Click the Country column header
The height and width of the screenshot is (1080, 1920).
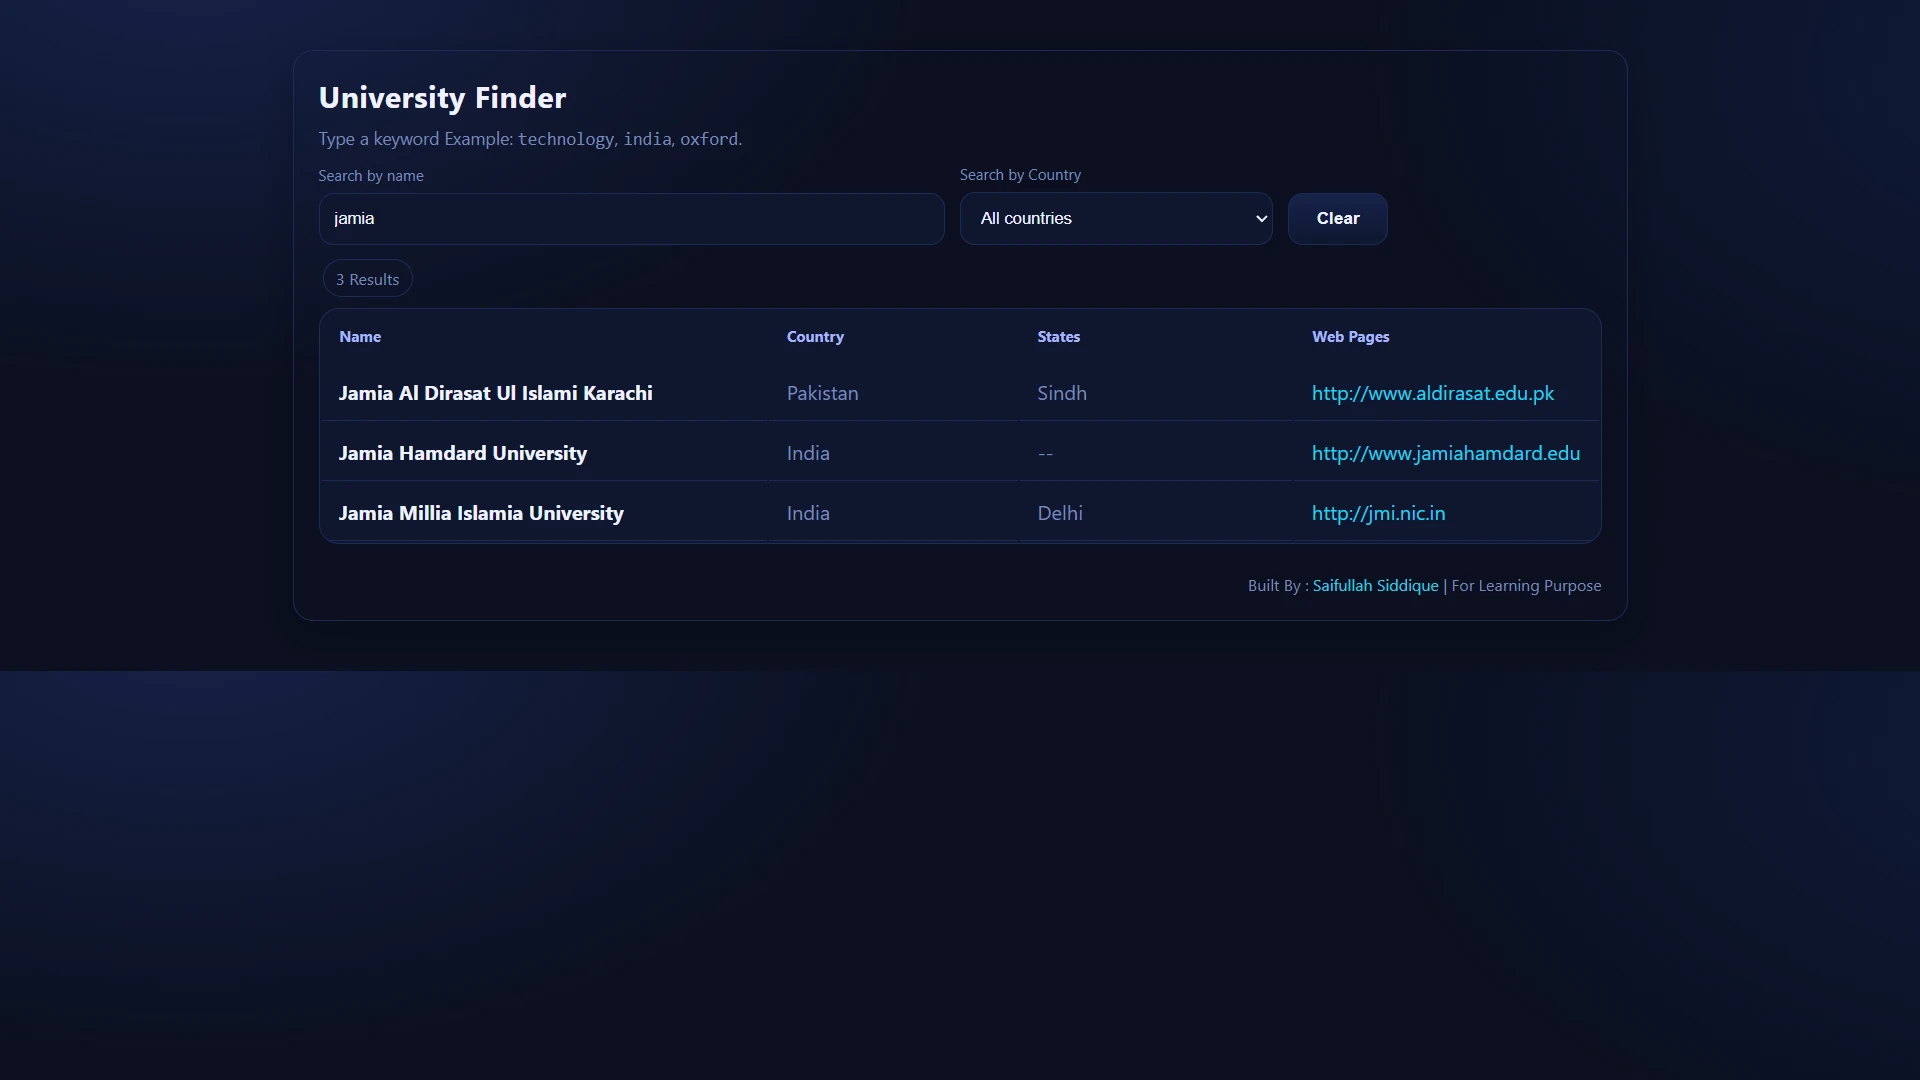coord(815,337)
